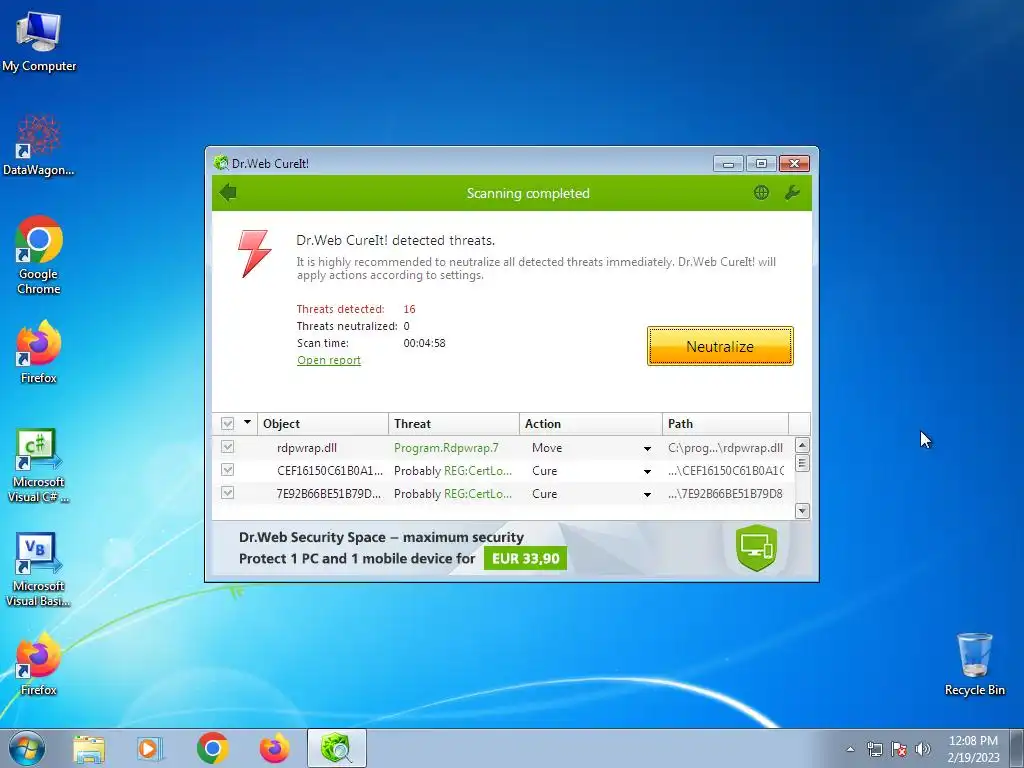Viewport: 1024px width, 768px height.
Task: Select the lower Firefox desktop shortcut
Action: [x=39, y=664]
